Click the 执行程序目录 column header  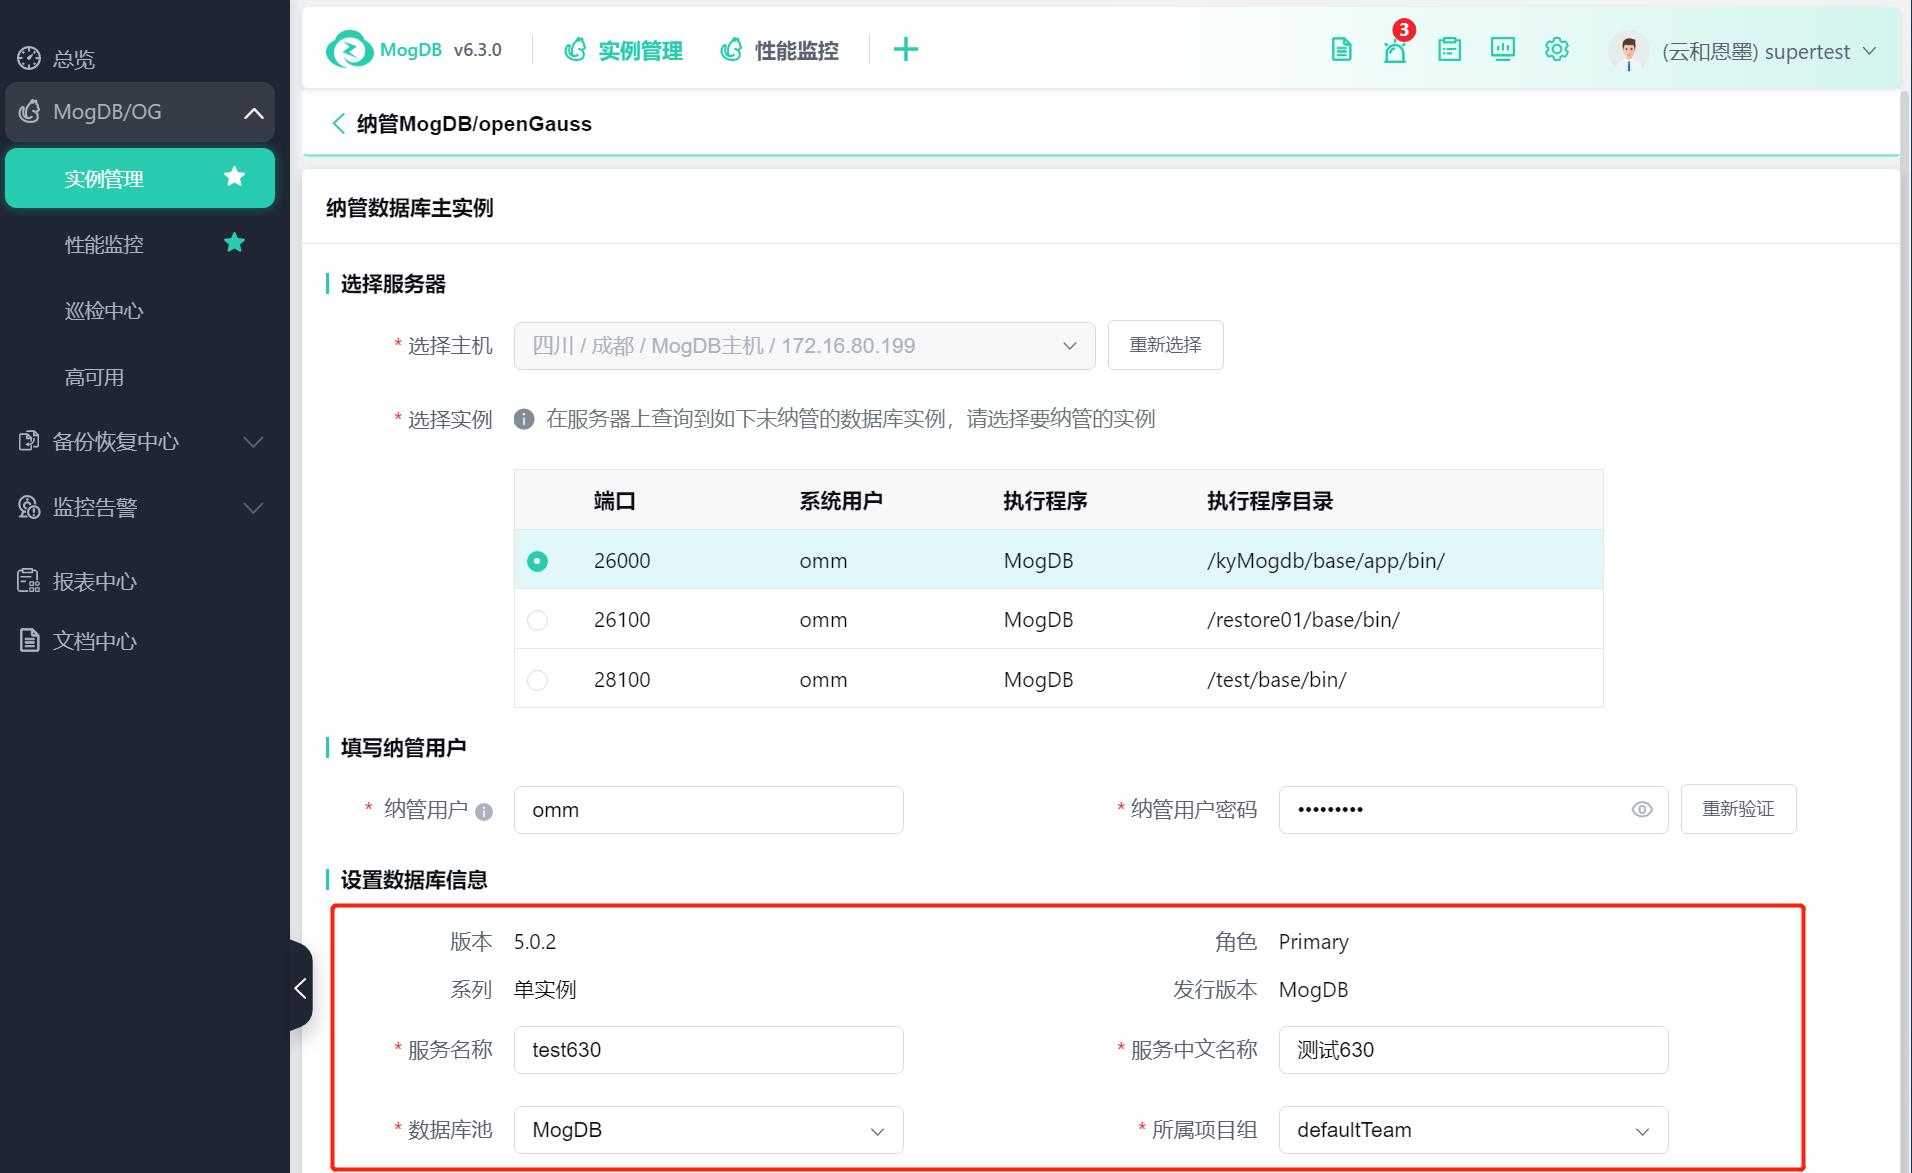click(x=1269, y=501)
